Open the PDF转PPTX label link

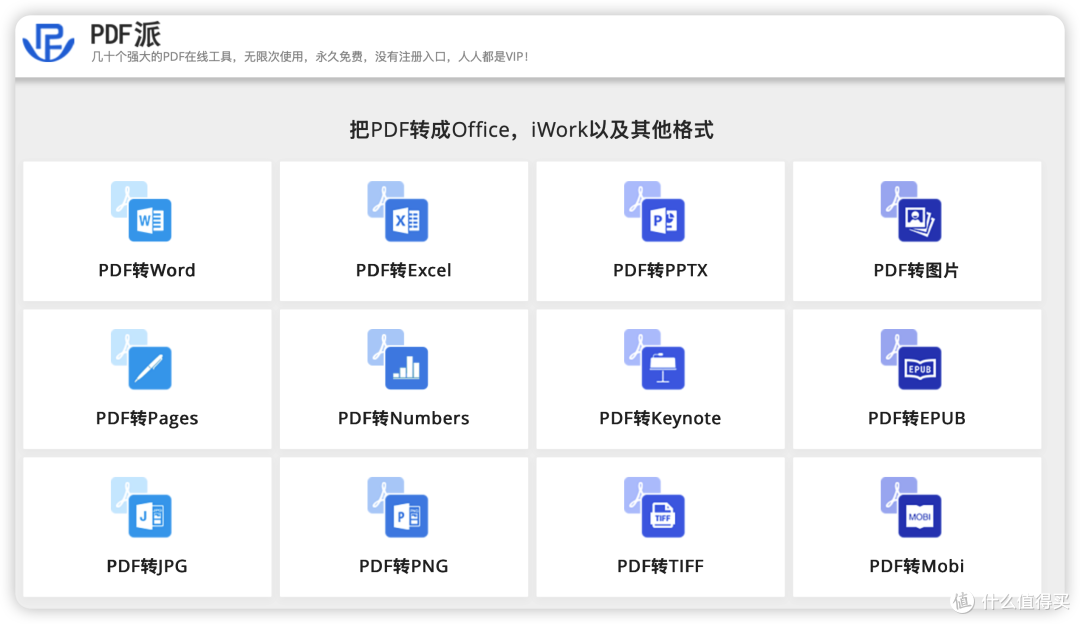click(x=661, y=270)
